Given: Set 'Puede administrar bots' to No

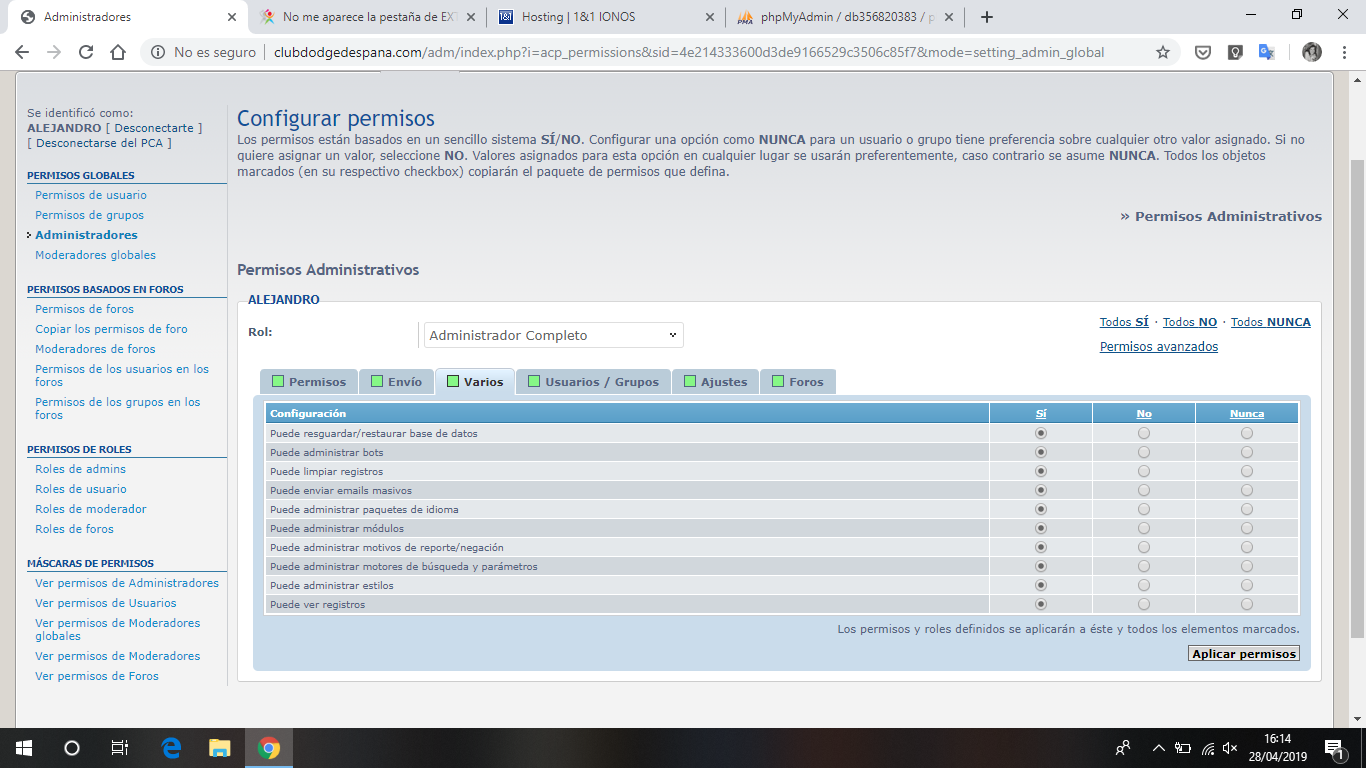Looking at the screenshot, I should click(1144, 452).
